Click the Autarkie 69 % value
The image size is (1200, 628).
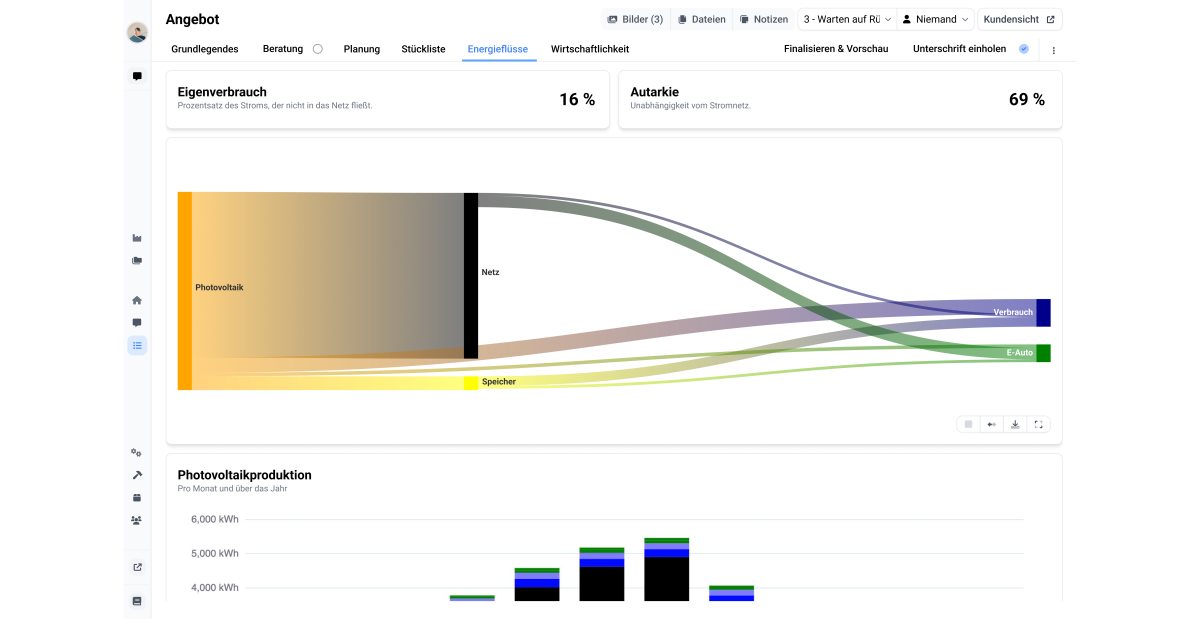point(1027,100)
